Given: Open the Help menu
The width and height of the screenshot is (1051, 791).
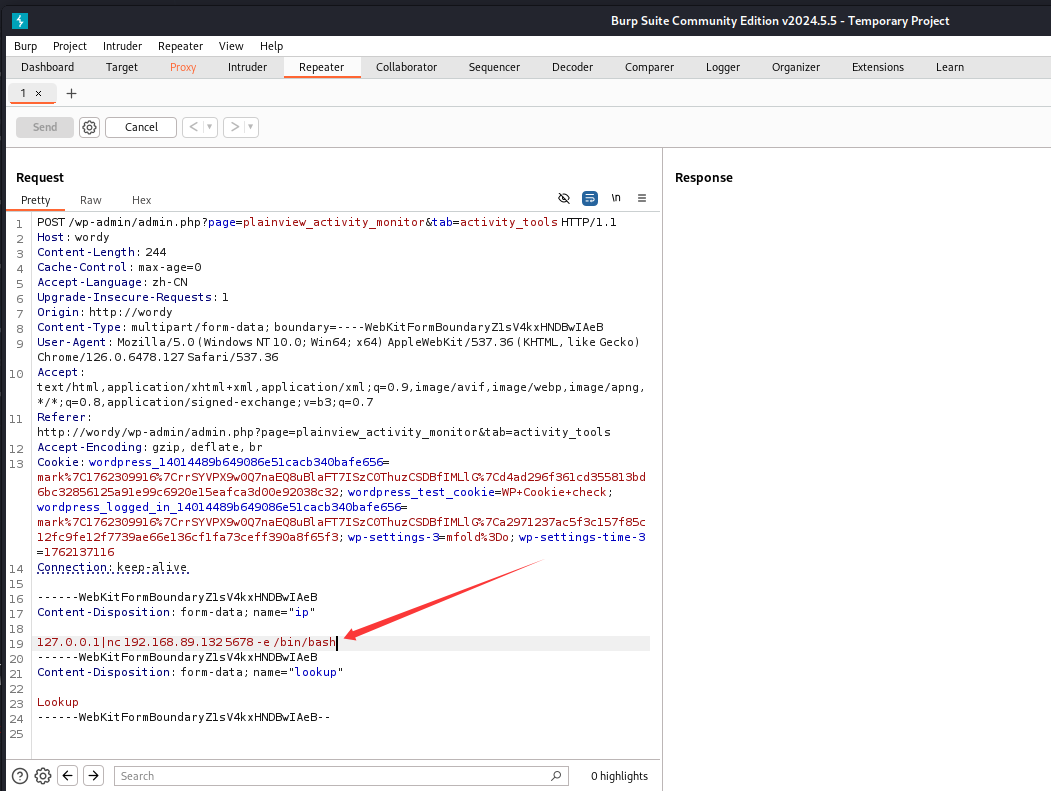Looking at the screenshot, I should (x=271, y=46).
